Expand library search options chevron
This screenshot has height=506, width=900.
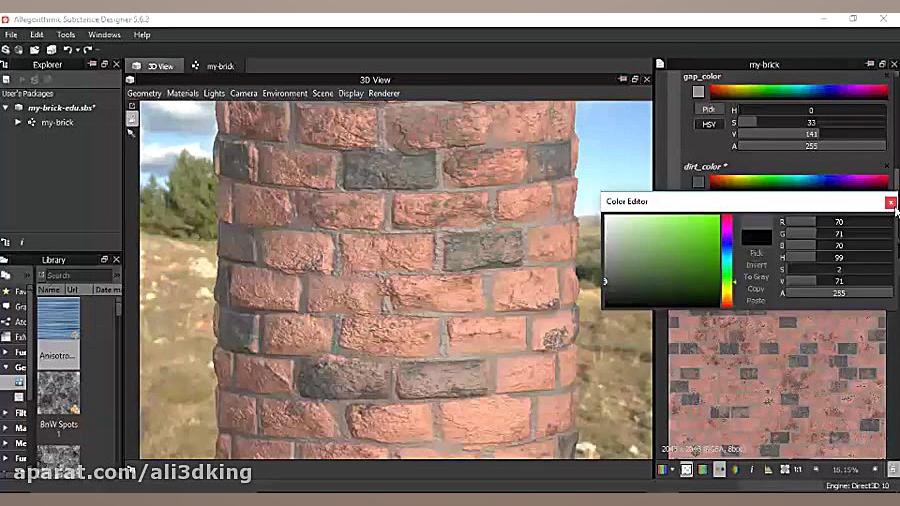117,275
